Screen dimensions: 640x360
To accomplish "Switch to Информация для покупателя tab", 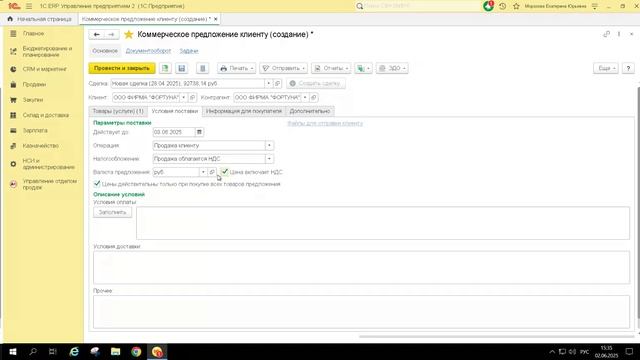I will (244, 111).
